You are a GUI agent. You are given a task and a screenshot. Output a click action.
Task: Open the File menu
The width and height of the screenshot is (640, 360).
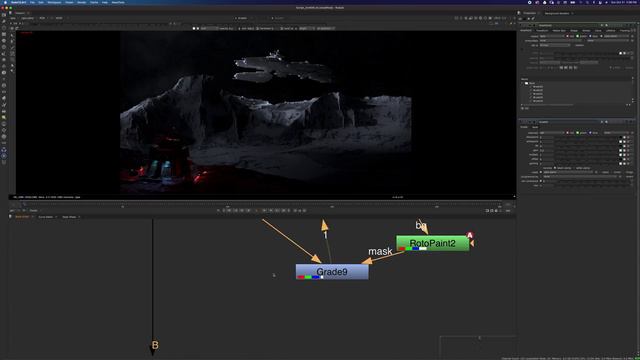point(32,2)
